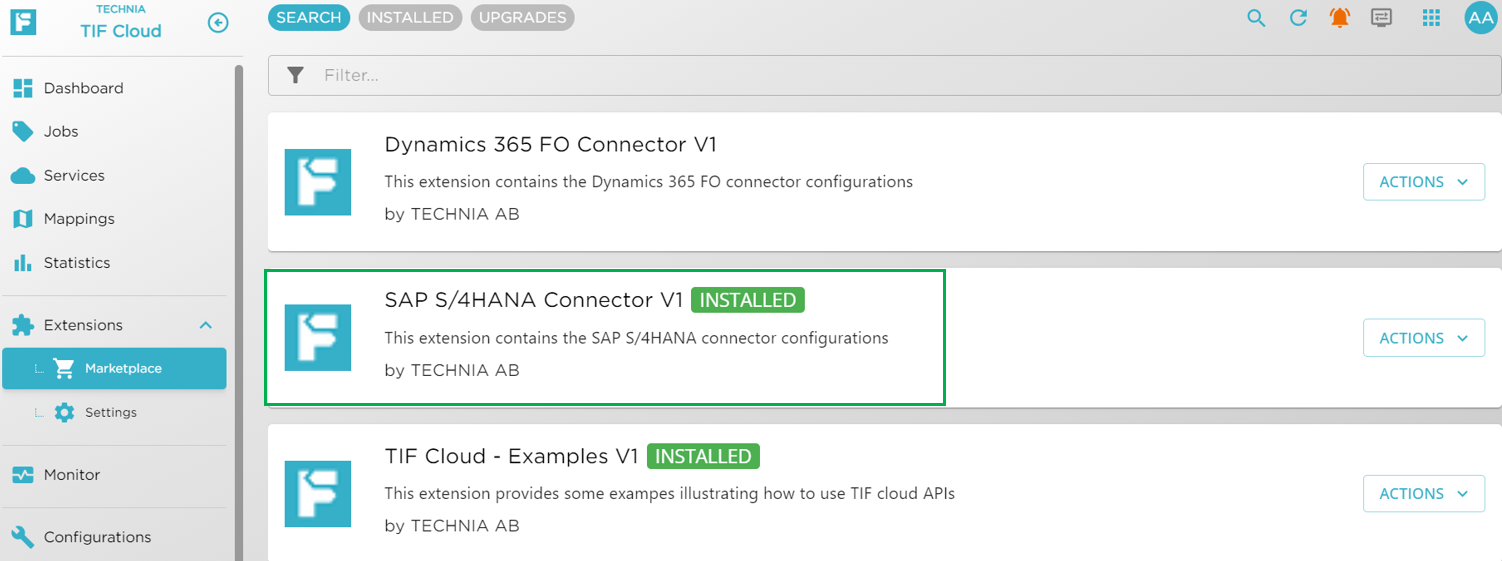Select the SEARCH tab
The image size is (1502, 561).
308,17
